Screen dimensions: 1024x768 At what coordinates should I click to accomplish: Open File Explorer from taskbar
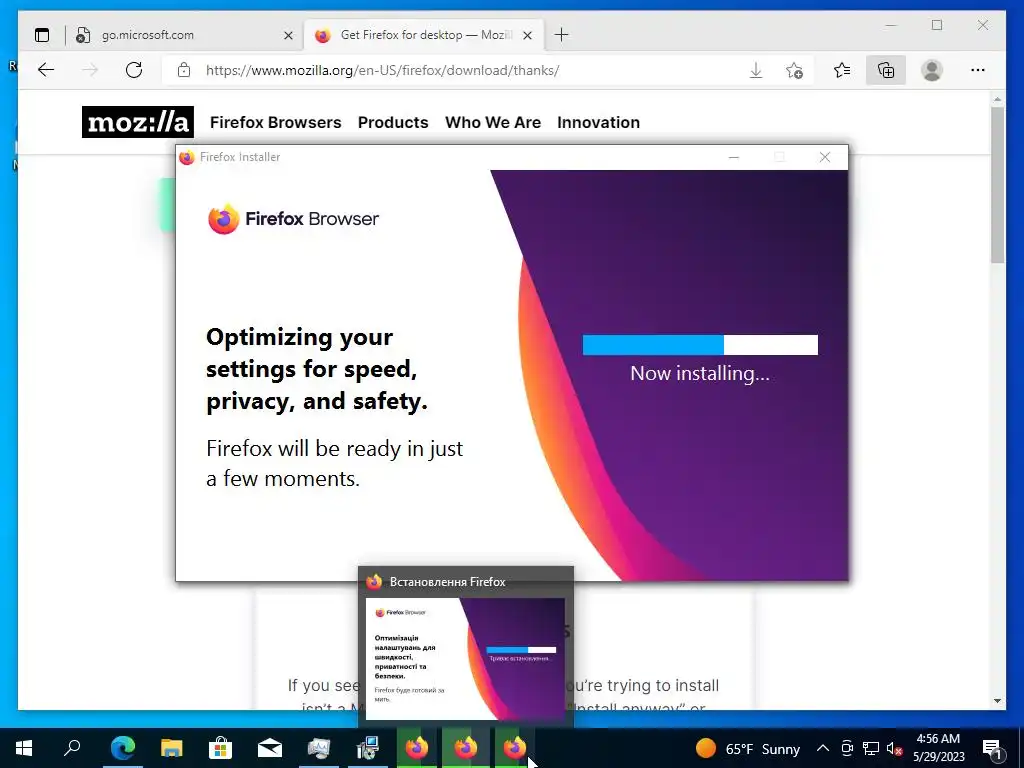172,748
